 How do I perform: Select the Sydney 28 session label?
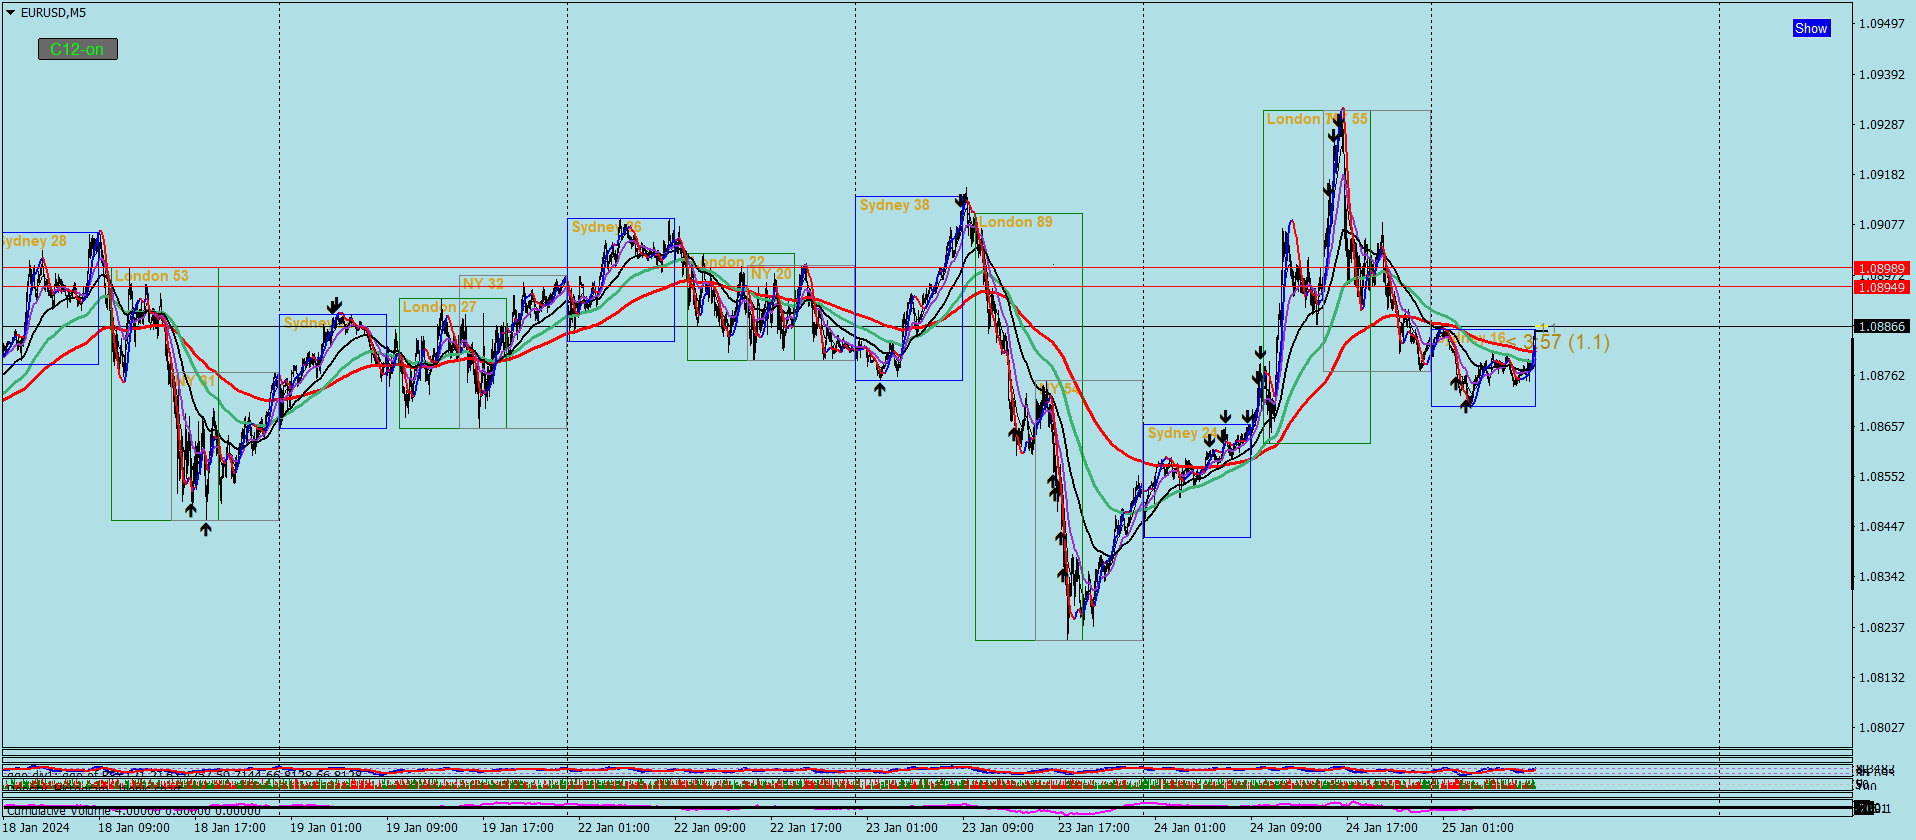click(34, 241)
